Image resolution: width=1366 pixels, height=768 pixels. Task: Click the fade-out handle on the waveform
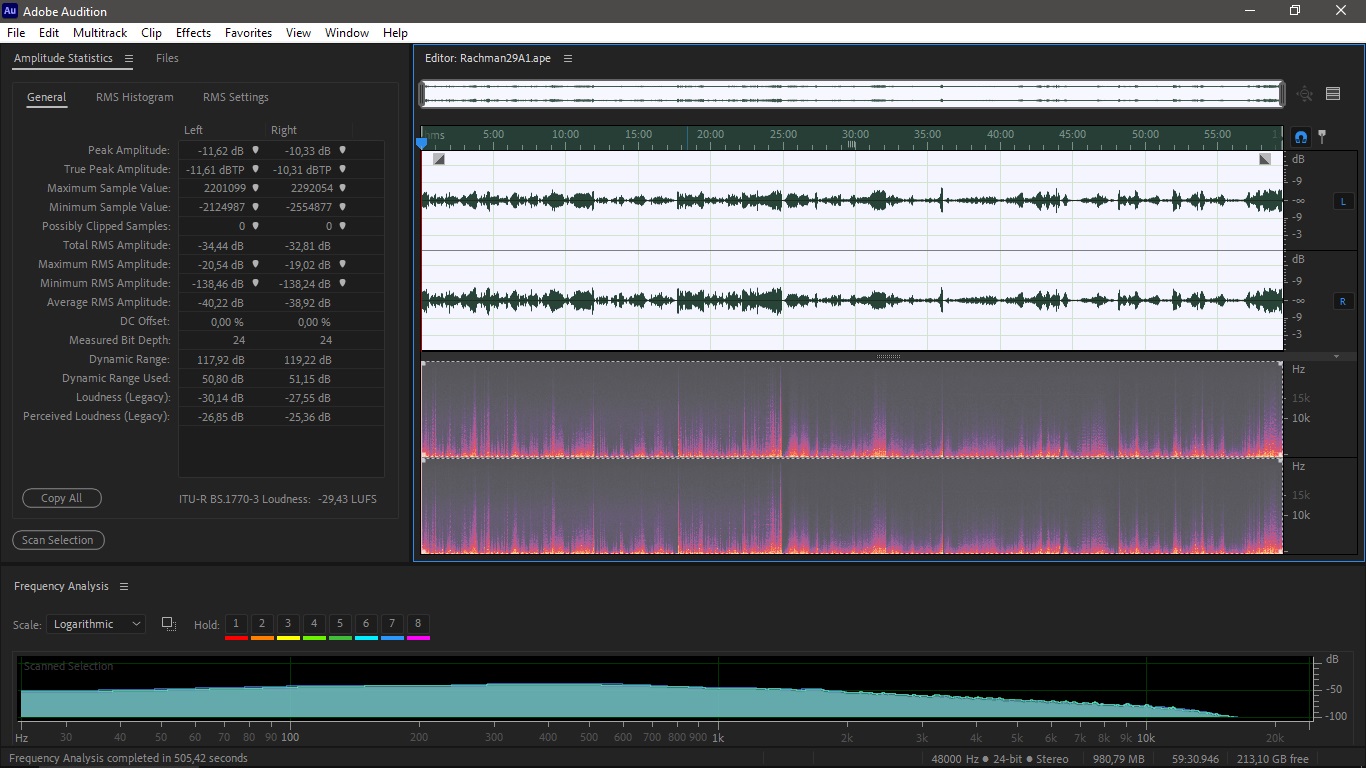point(1265,159)
